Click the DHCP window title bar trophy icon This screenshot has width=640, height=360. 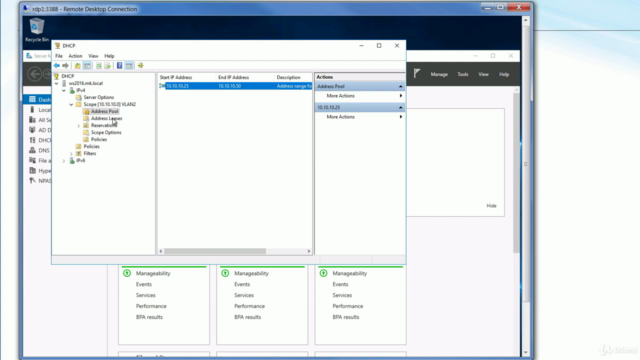(58, 46)
